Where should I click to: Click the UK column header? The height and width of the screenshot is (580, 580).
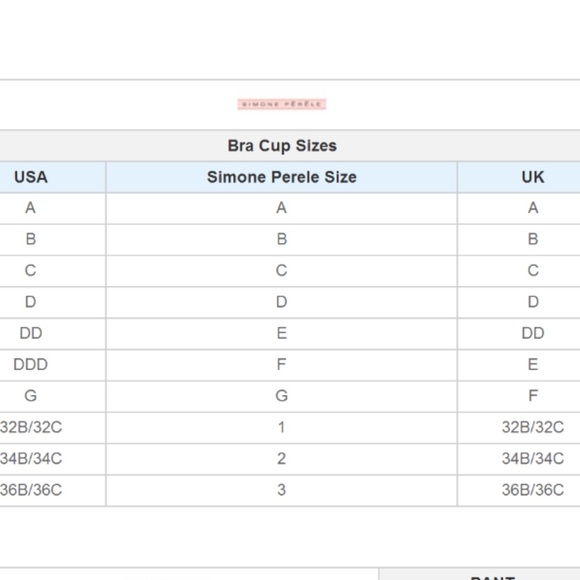pyautogui.click(x=533, y=177)
